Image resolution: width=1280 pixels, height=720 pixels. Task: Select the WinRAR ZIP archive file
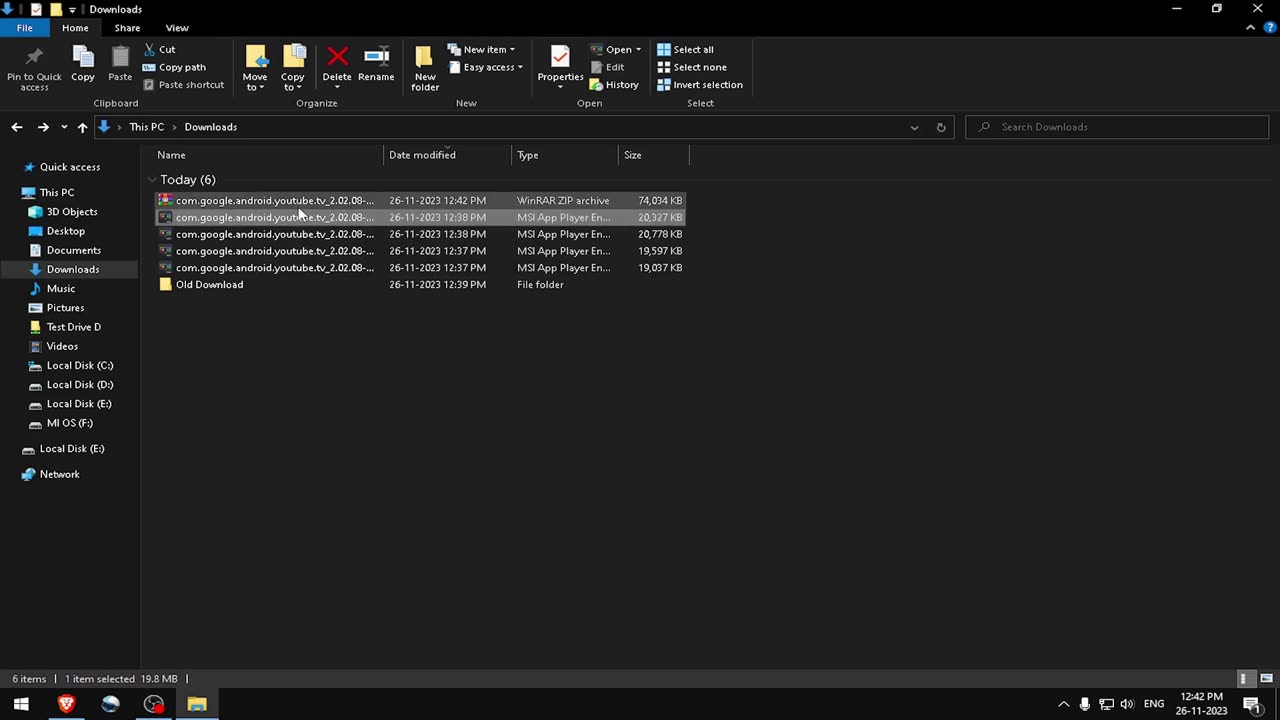(420, 200)
